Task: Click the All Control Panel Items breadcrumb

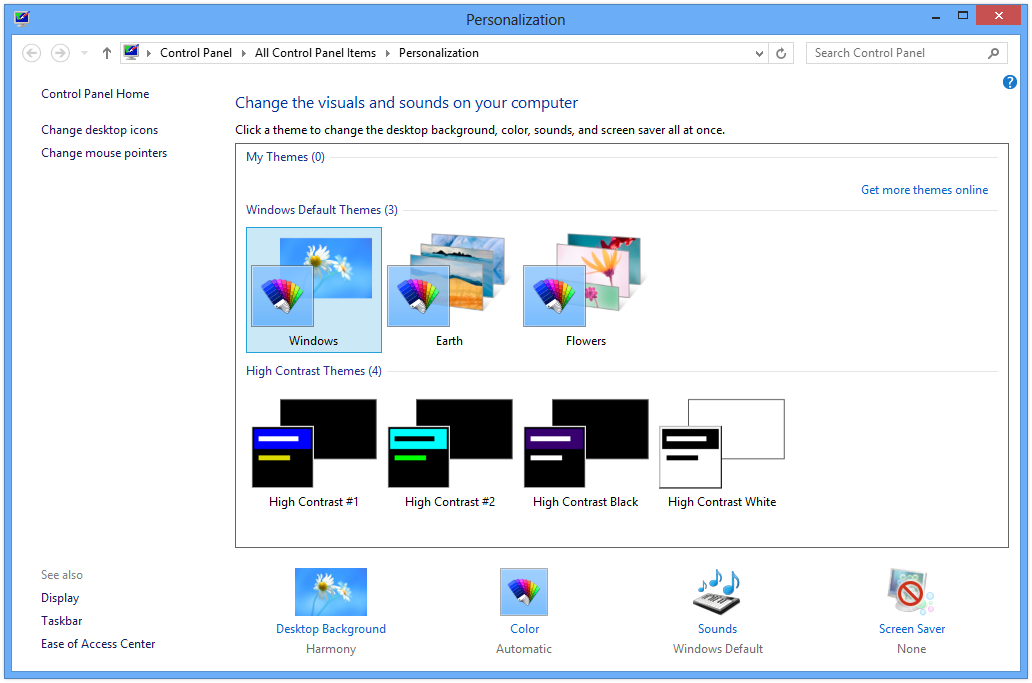Action: click(315, 53)
